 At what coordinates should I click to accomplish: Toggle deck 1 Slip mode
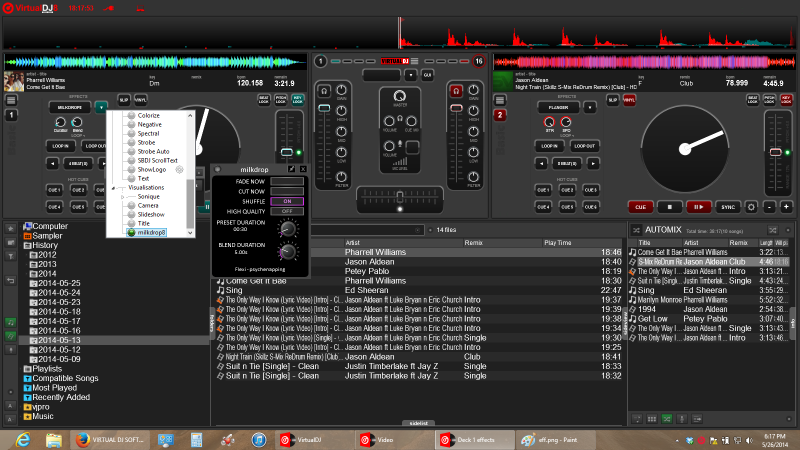point(123,100)
